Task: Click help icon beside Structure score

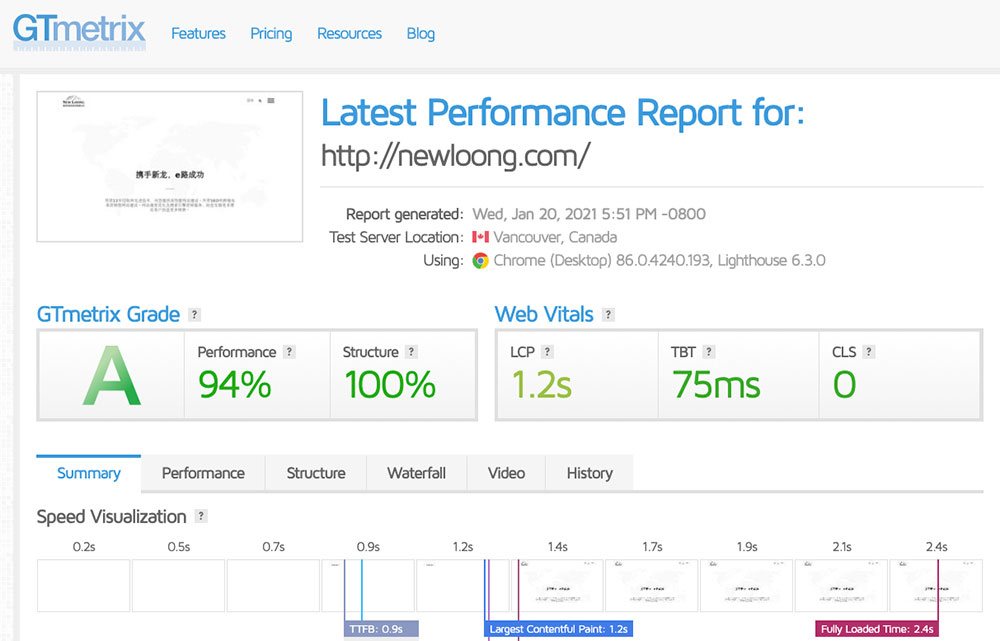Action: tap(411, 352)
